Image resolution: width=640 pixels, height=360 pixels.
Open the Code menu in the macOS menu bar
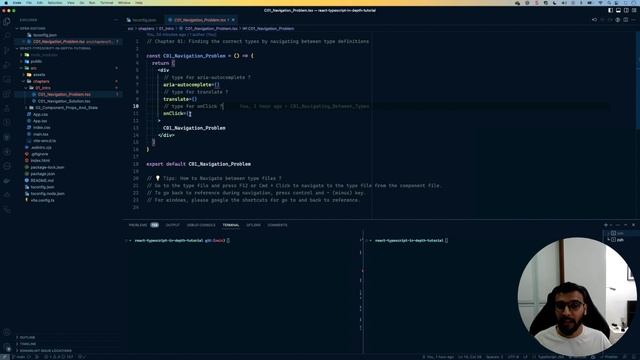(x=17, y=2)
